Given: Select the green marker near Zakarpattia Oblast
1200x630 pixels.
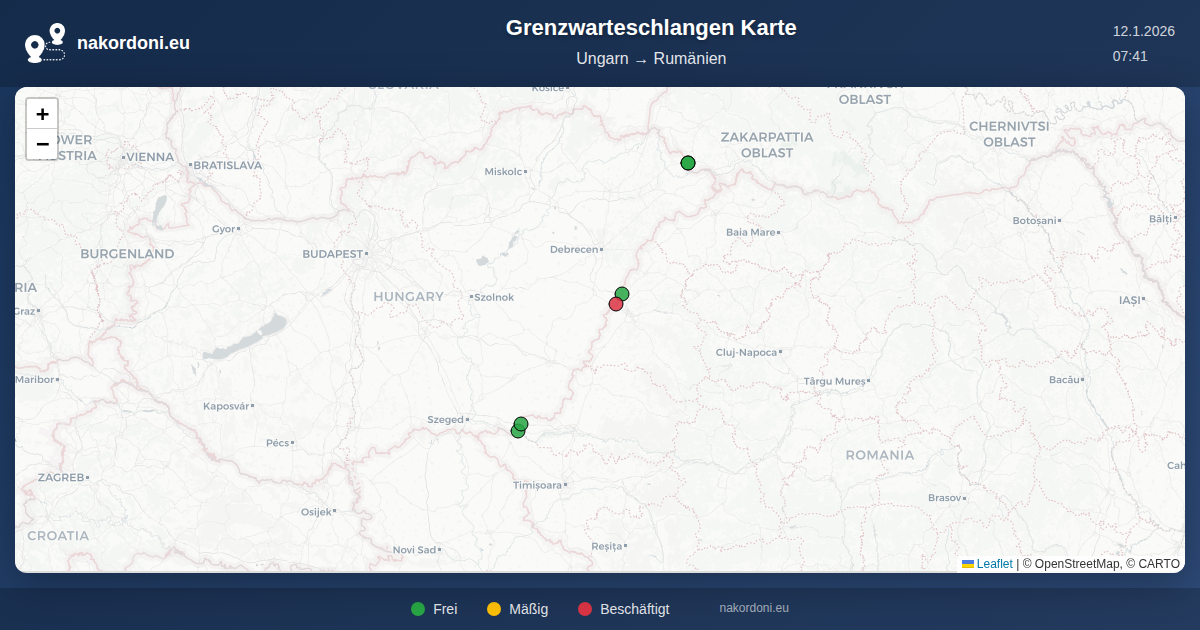Looking at the screenshot, I should coord(688,163).
